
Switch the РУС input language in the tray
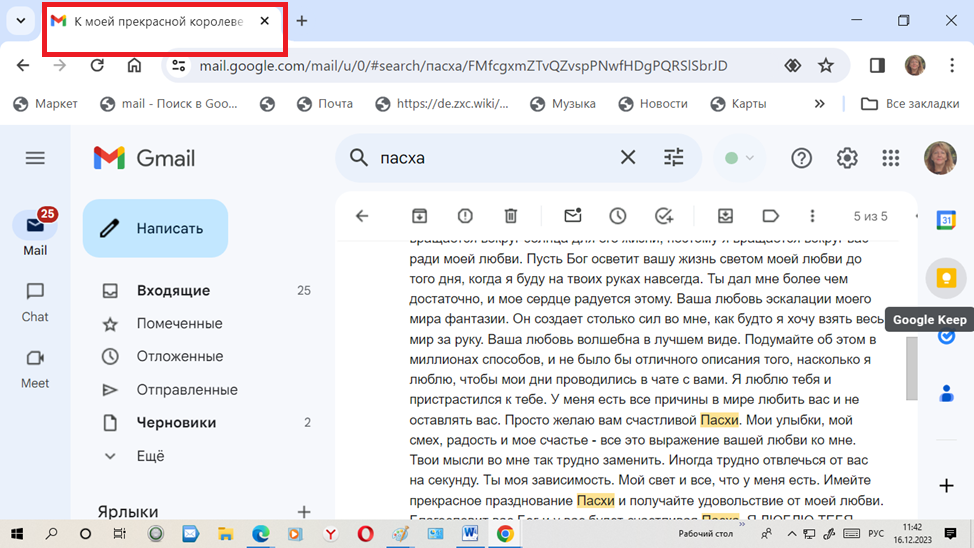pyautogui.click(x=876, y=534)
